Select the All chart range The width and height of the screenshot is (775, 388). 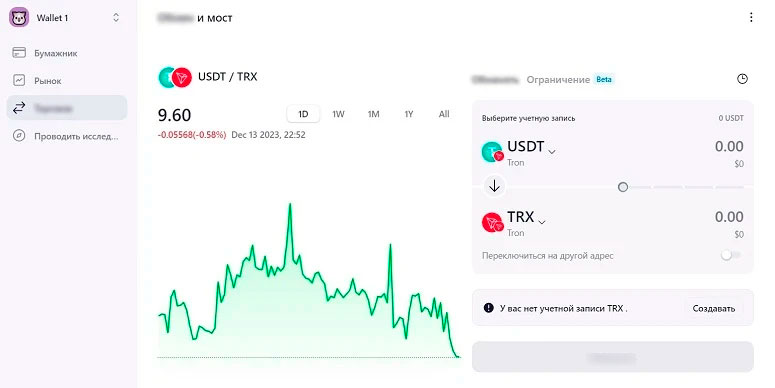(x=444, y=114)
